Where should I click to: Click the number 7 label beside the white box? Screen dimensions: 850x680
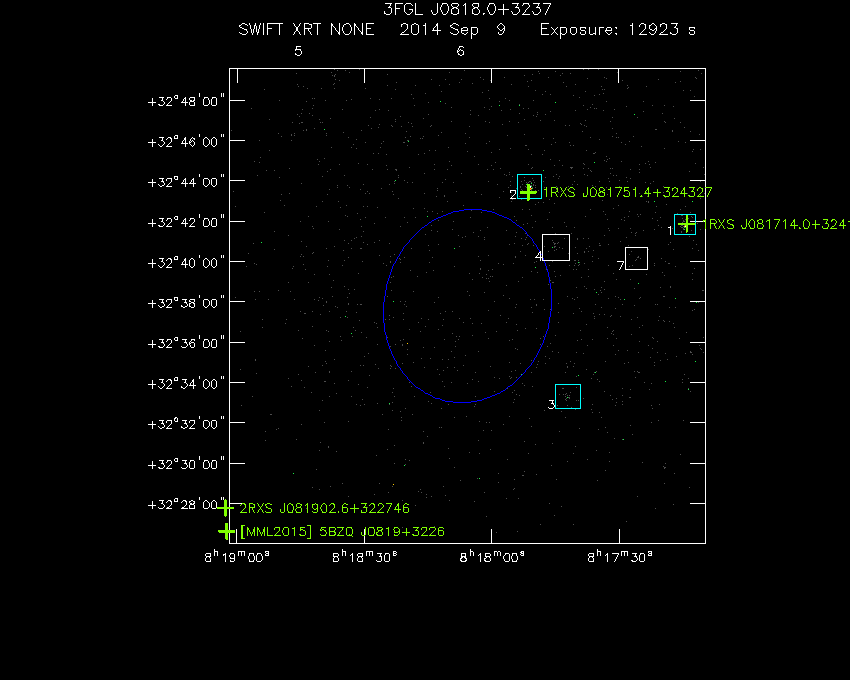click(x=621, y=266)
